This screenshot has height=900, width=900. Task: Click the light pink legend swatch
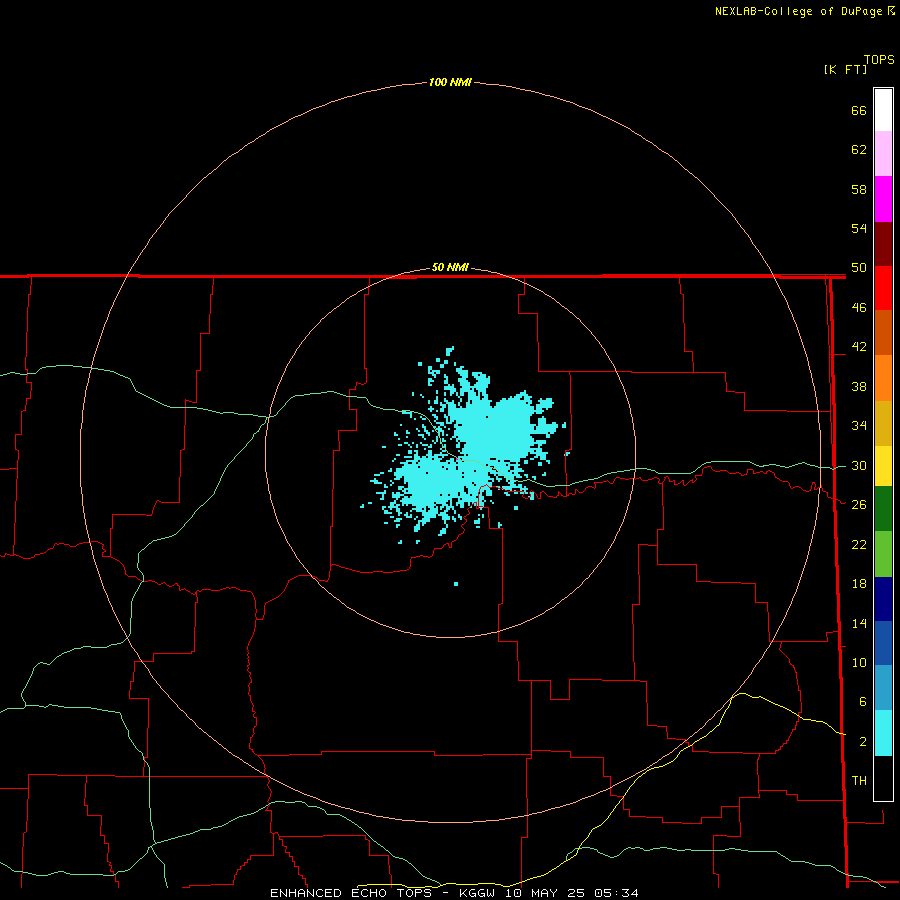click(883, 154)
